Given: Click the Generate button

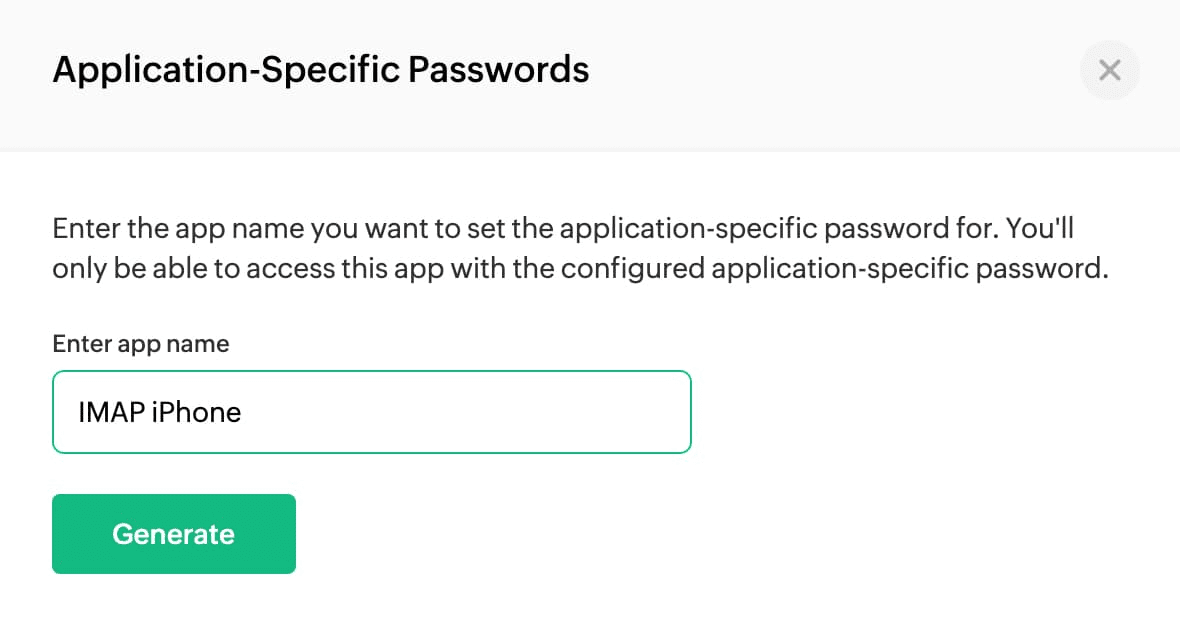Looking at the screenshot, I should [173, 534].
